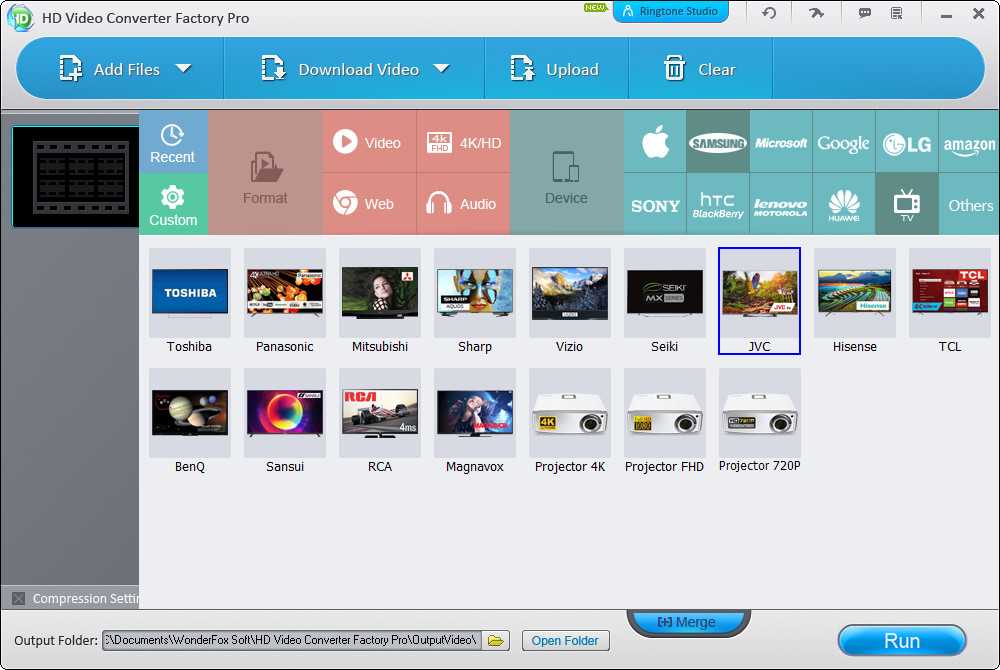The height and width of the screenshot is (670, 1000).
Task: Click the Open Folder button
Action: tap(565, 641)
